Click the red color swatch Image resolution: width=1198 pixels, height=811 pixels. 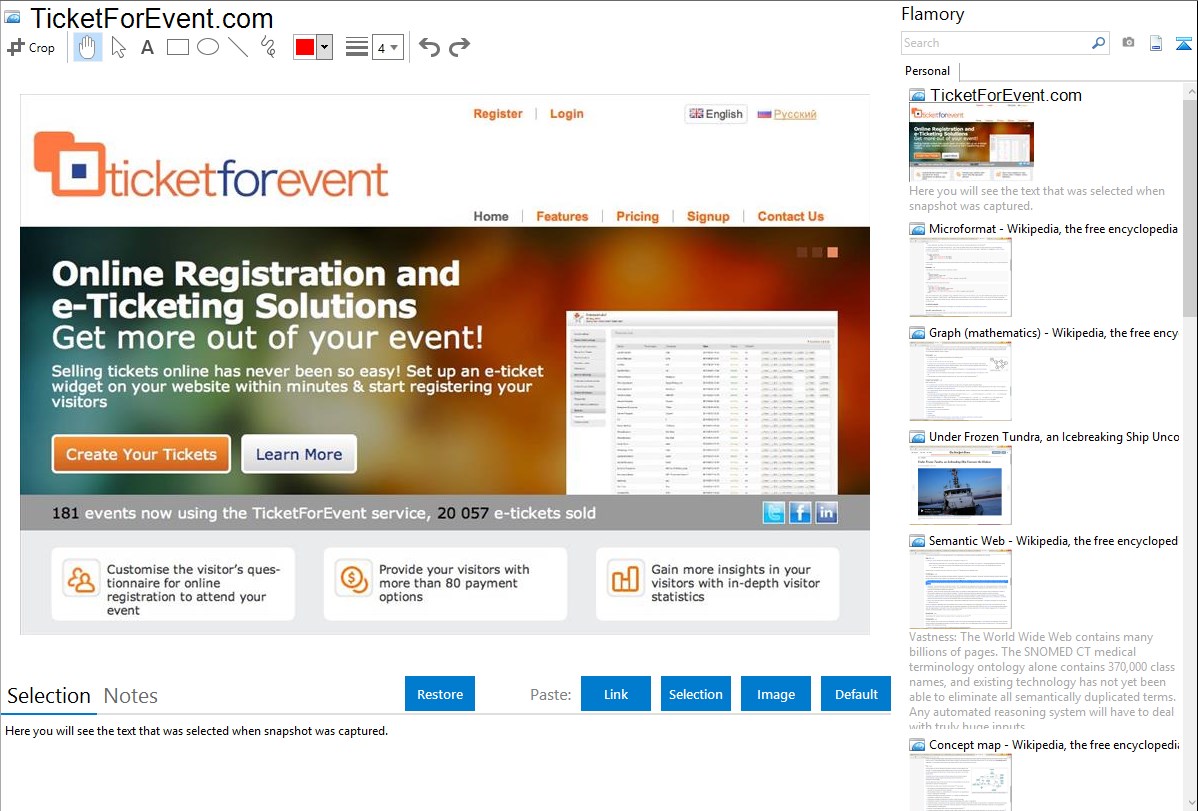[305, 47]
